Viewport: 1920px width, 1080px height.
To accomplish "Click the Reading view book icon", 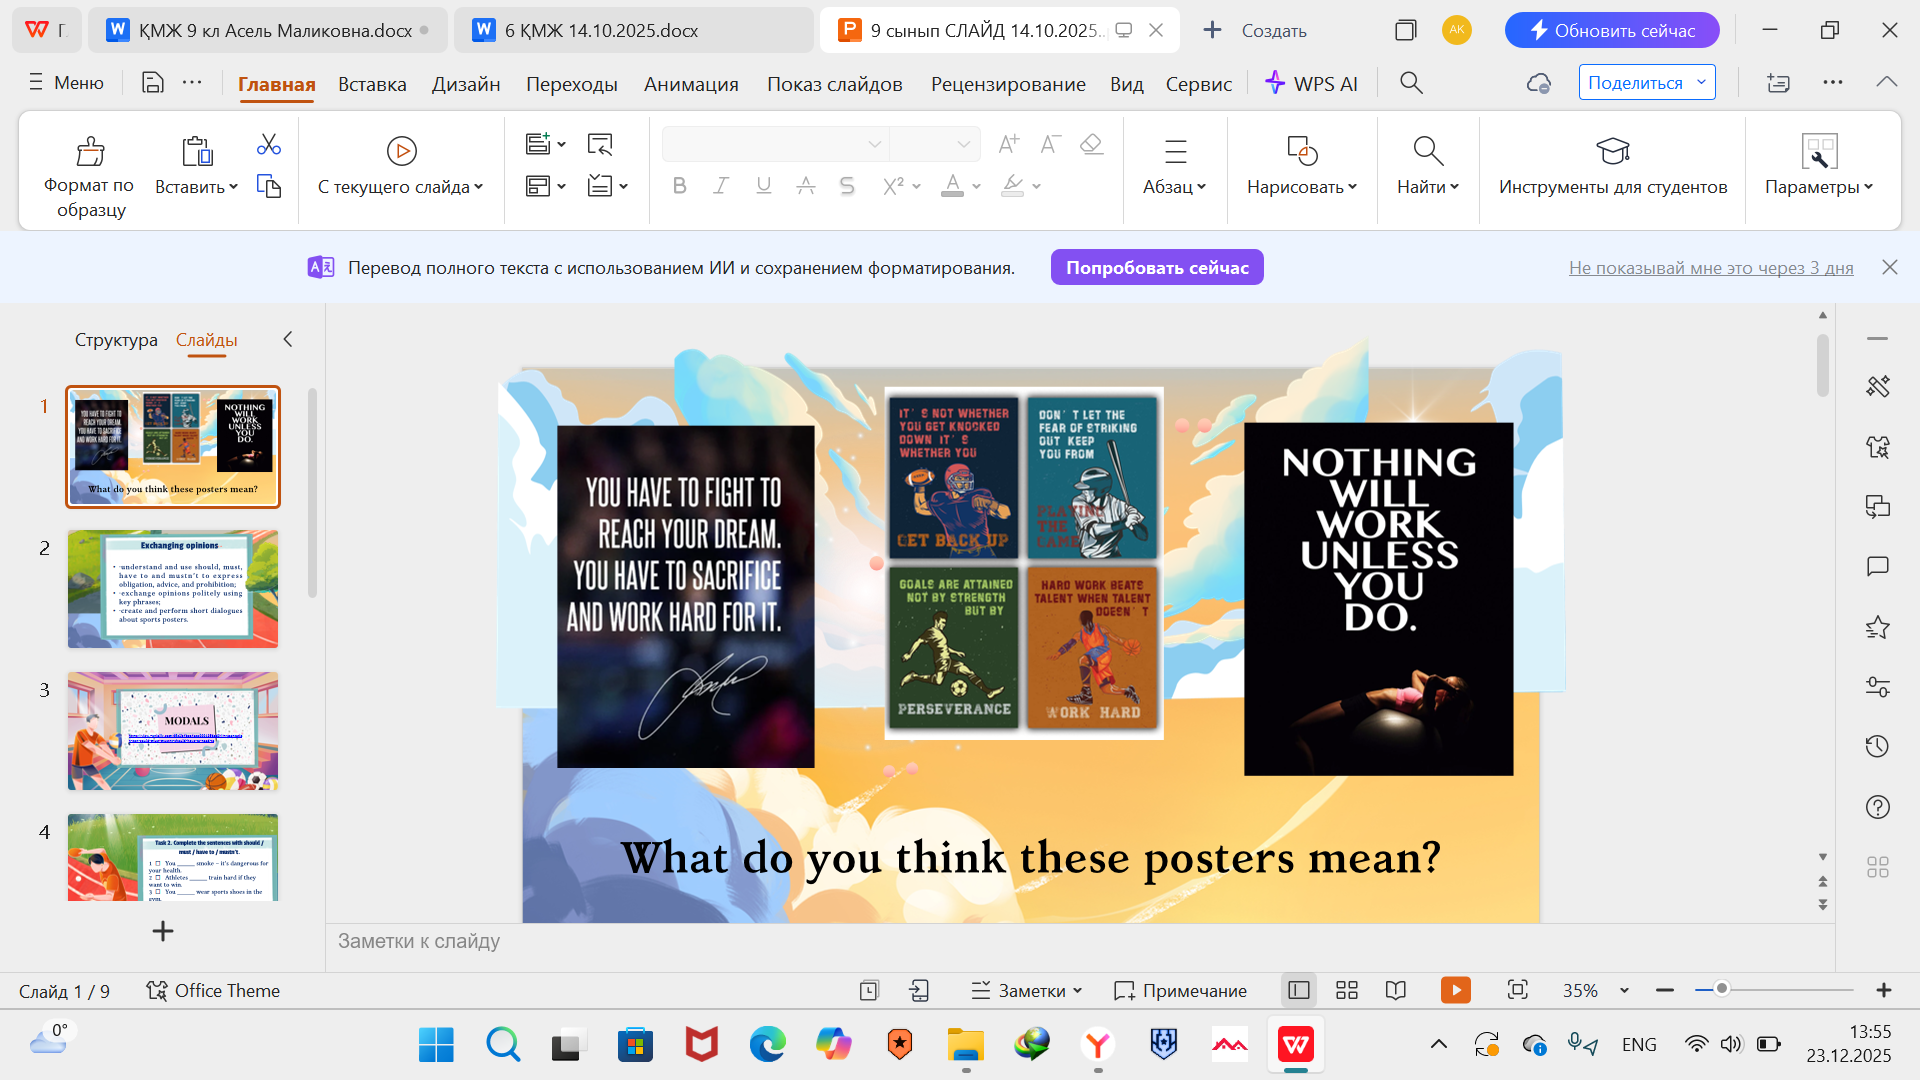I will pos(1396,990).
